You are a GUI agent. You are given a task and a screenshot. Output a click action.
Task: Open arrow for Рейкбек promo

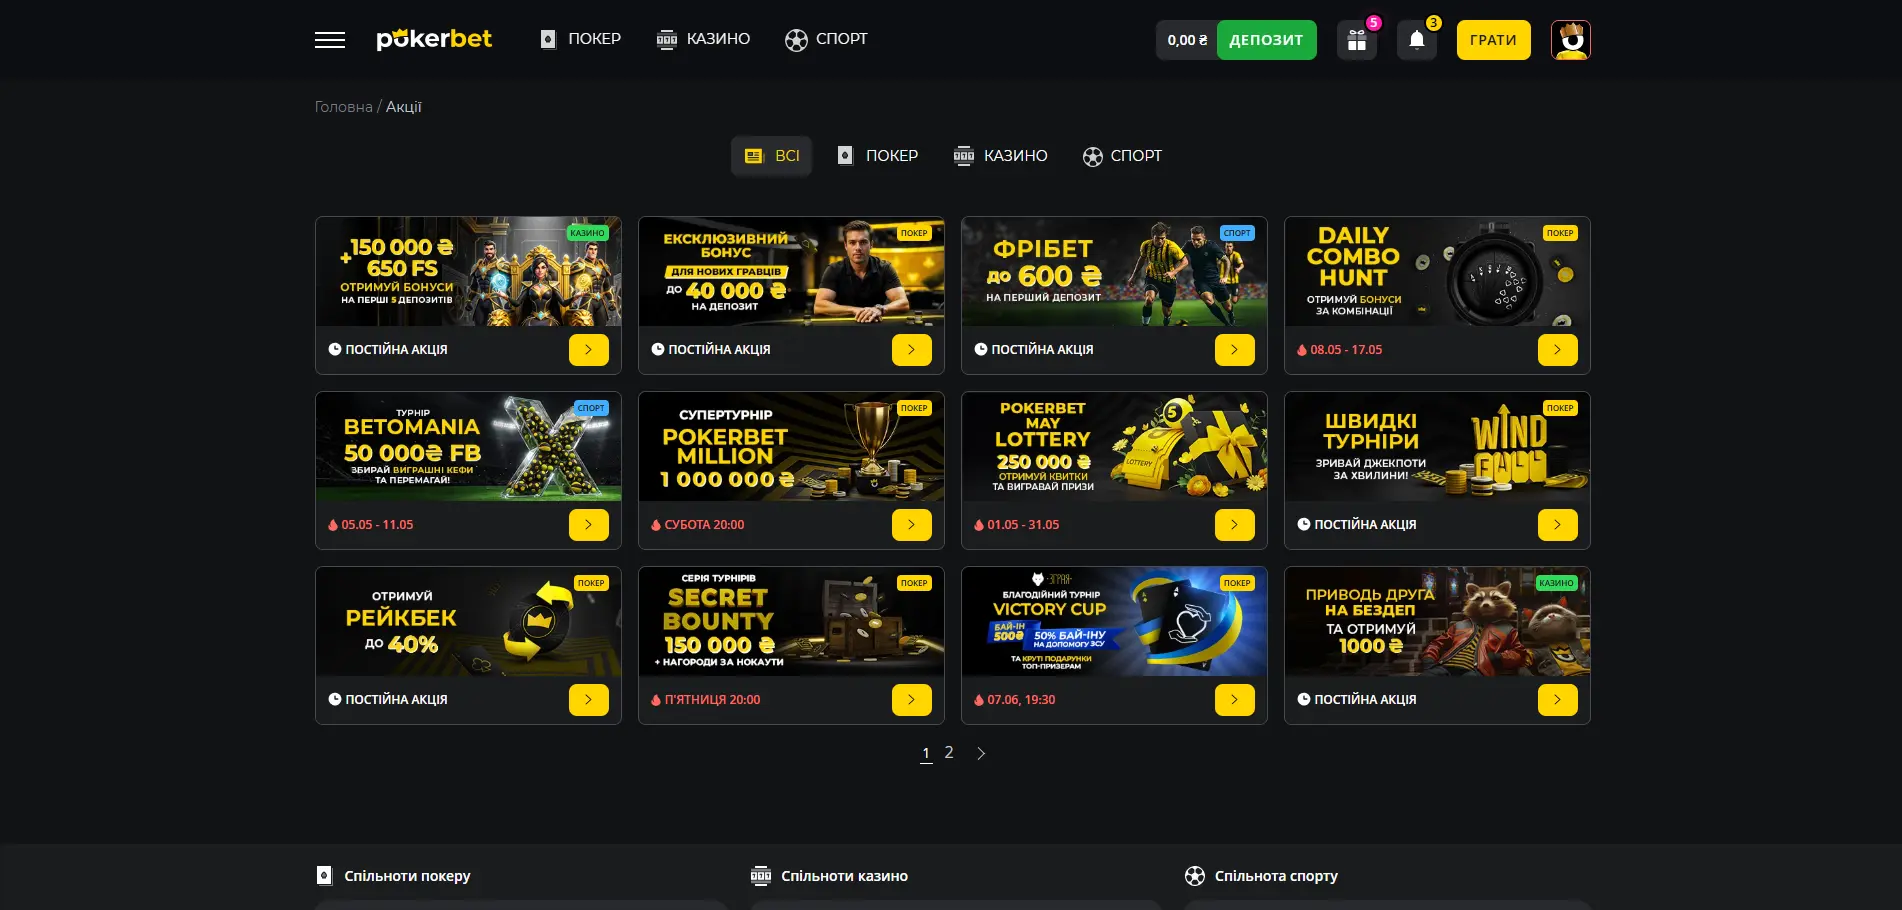(589, 700)
